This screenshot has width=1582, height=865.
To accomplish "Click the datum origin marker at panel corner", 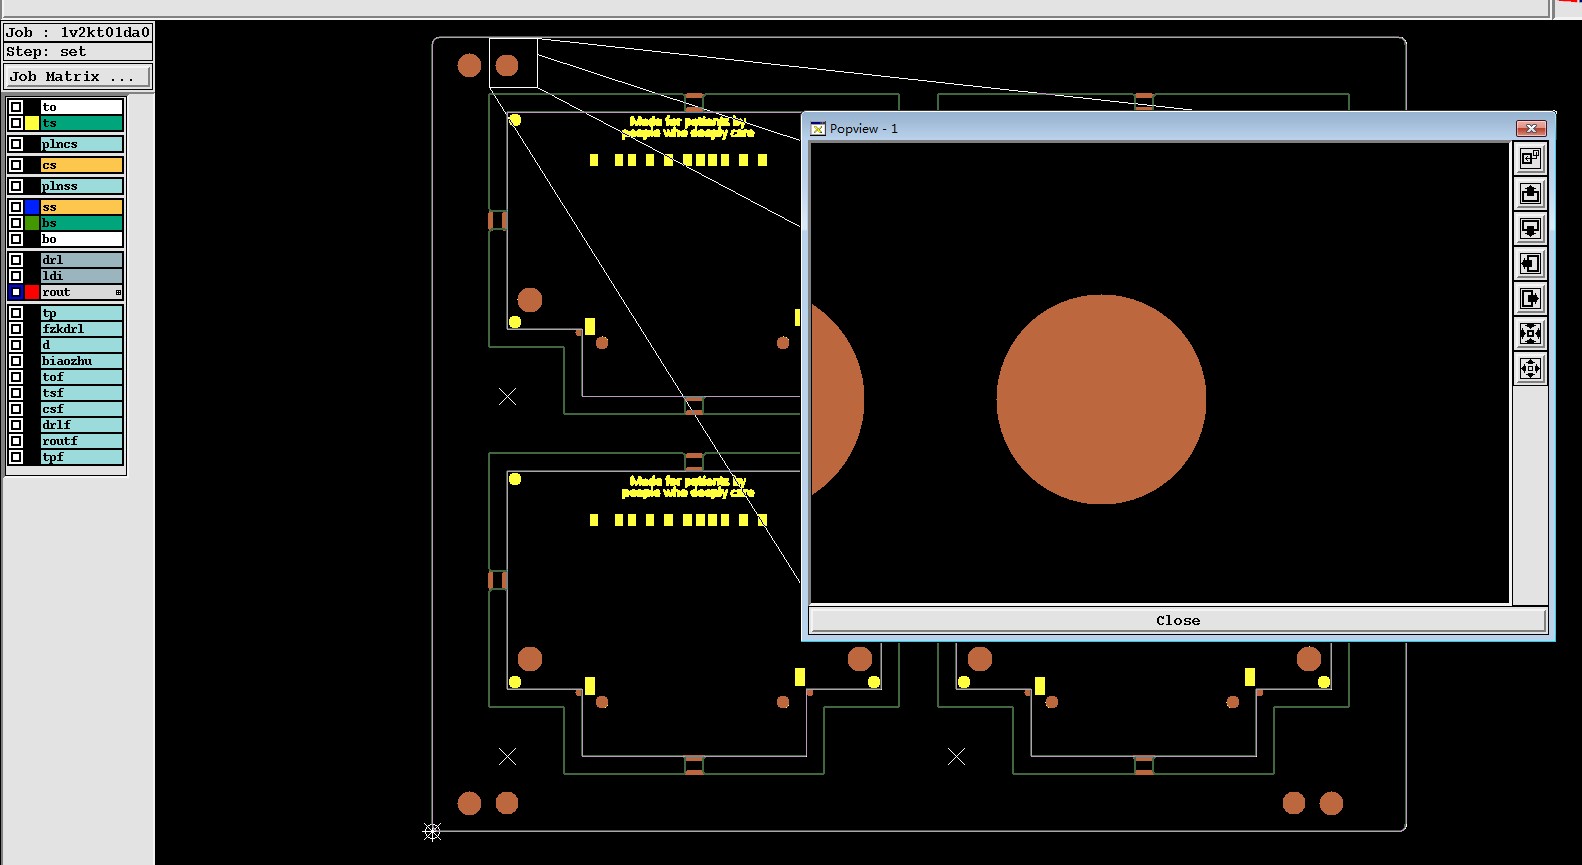I will pos(432,831).
